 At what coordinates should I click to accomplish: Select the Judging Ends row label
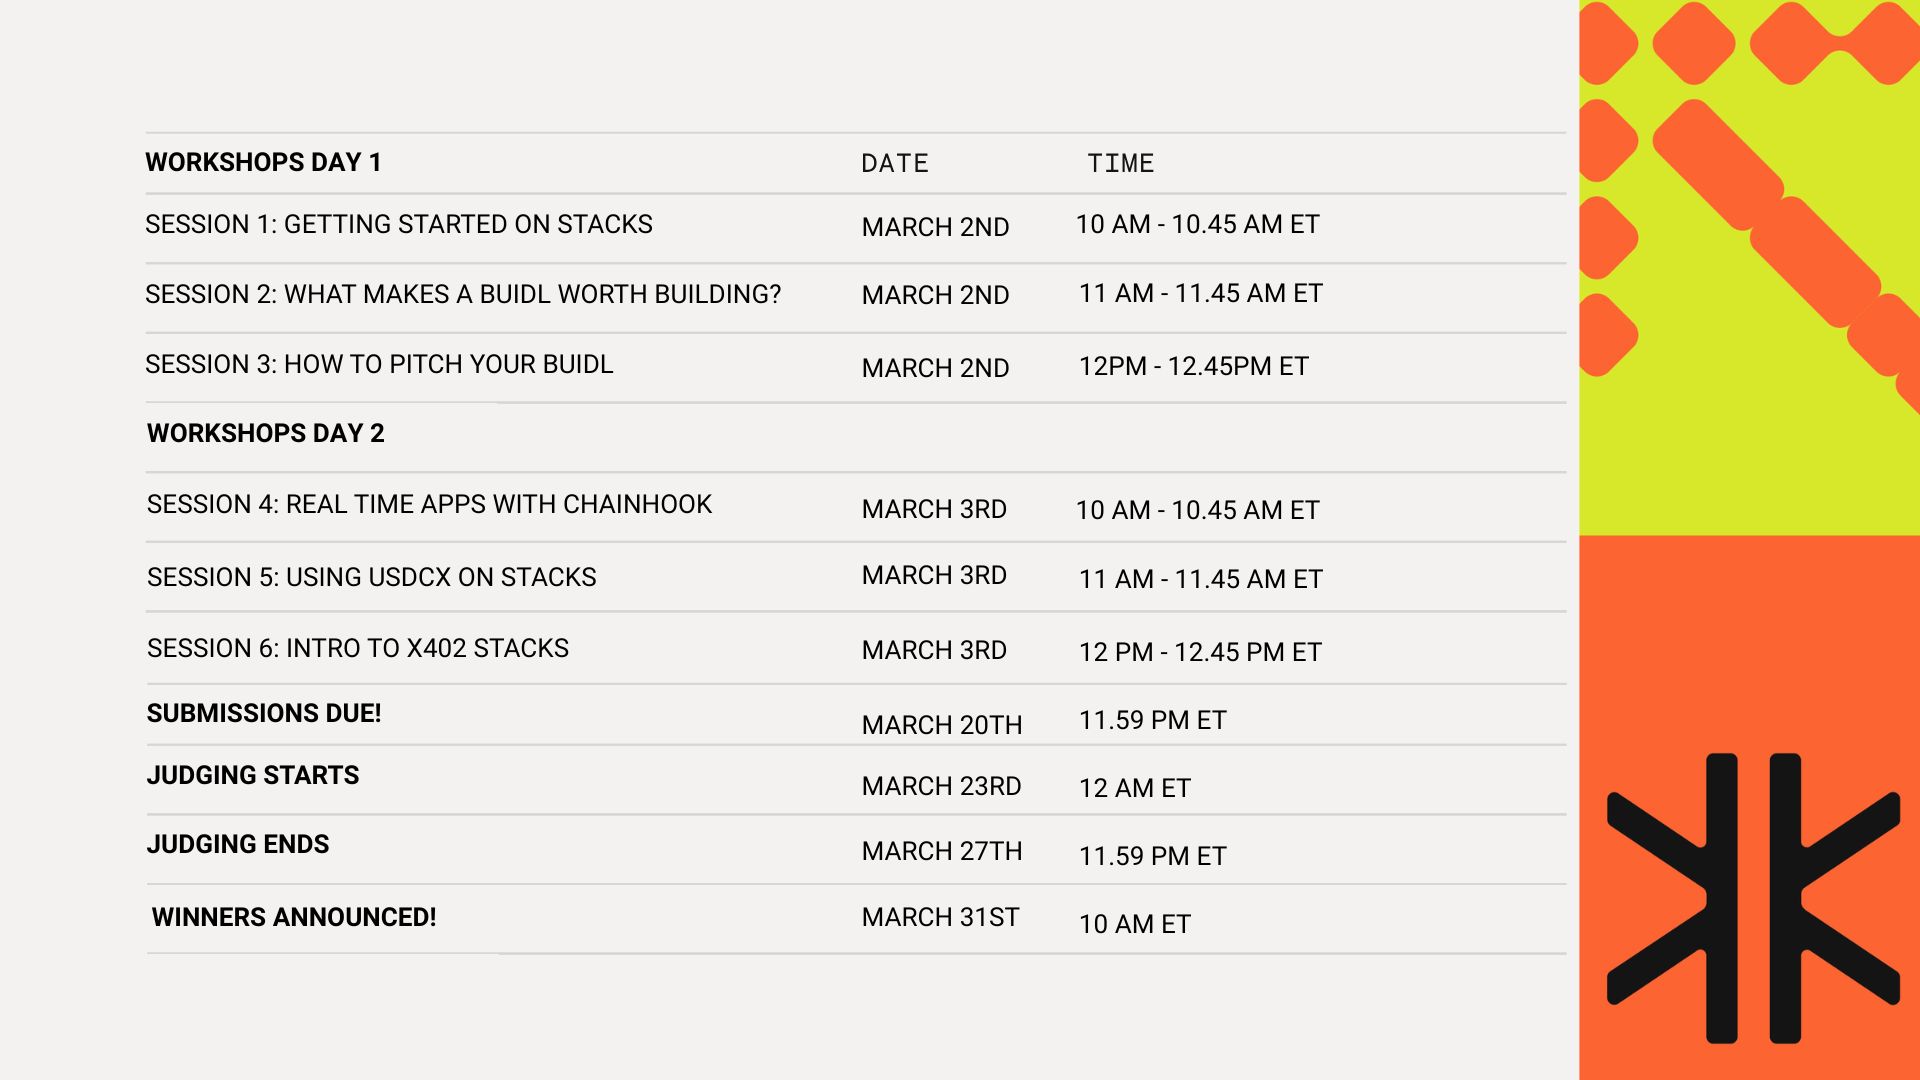237,844
